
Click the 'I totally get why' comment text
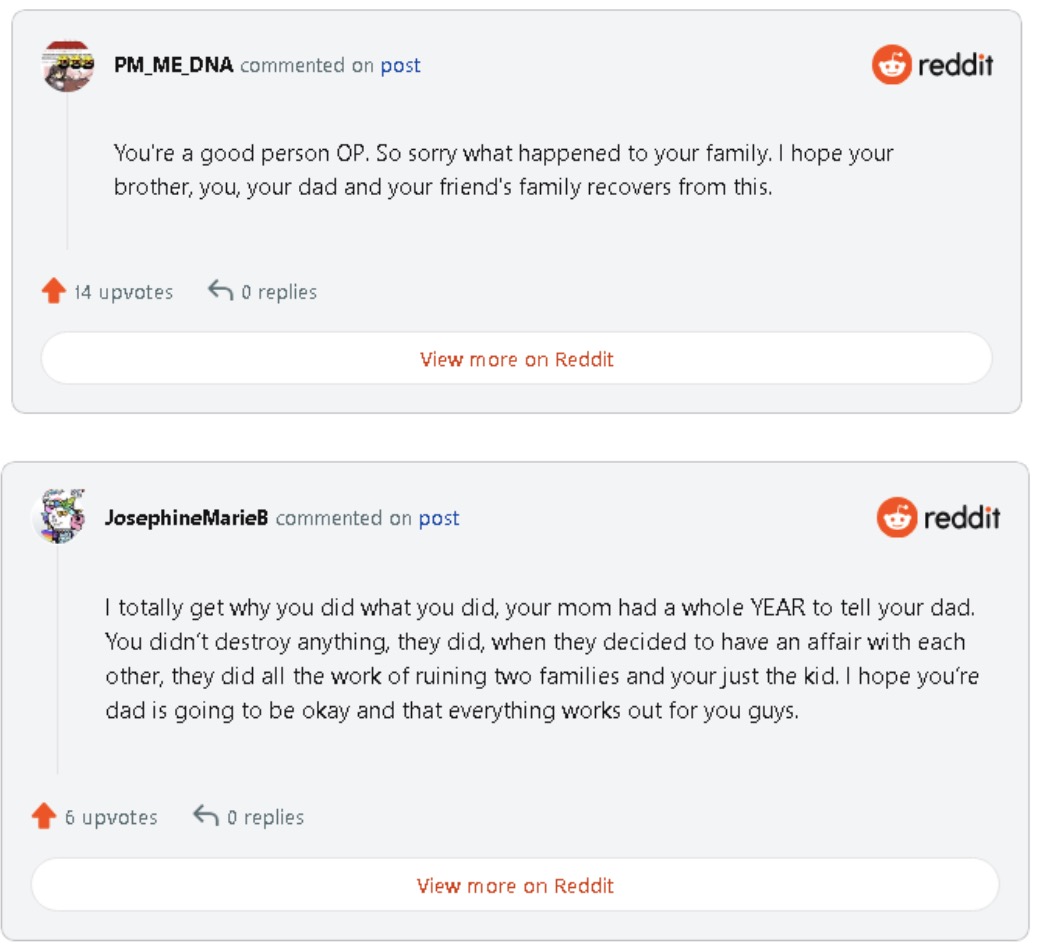coord(541,659)
